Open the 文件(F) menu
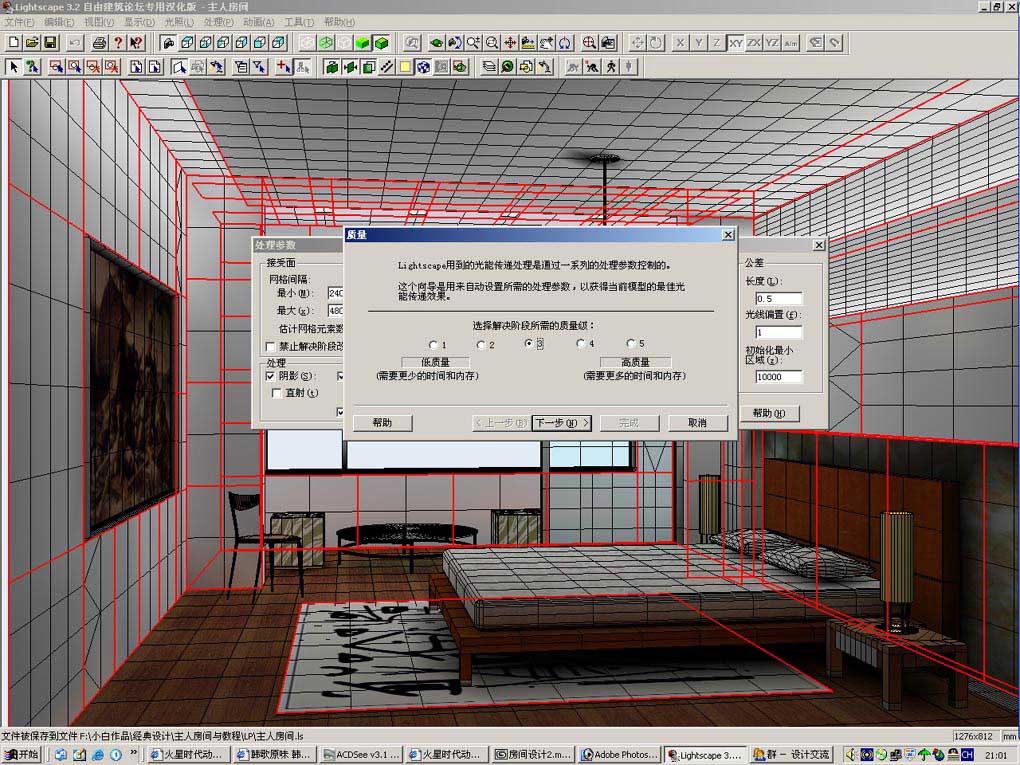This screenshot has width=1020, height=765. [x=19, y=22]
